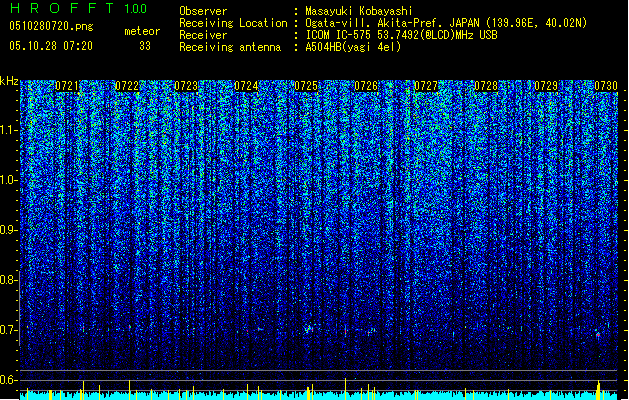Select the 0725 time marker
The width and height of the screenshot is (629, 400).
coord(306,86)
